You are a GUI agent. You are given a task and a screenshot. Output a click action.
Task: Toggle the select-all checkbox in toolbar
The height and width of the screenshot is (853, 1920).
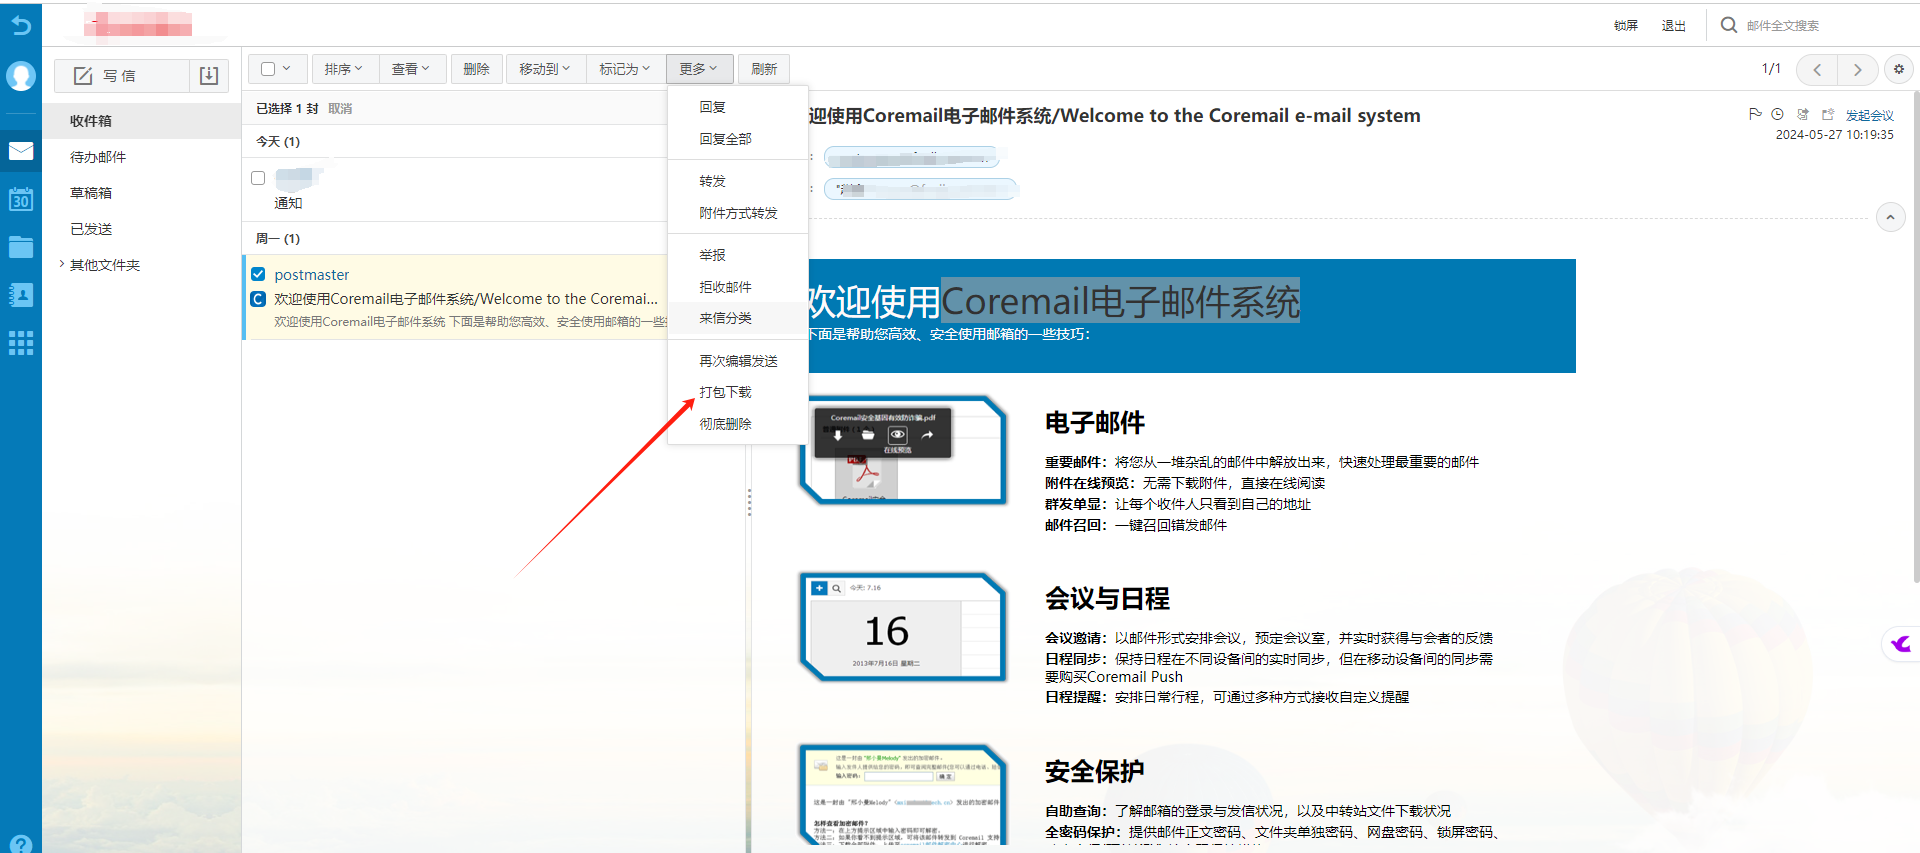tap(268, 69)
